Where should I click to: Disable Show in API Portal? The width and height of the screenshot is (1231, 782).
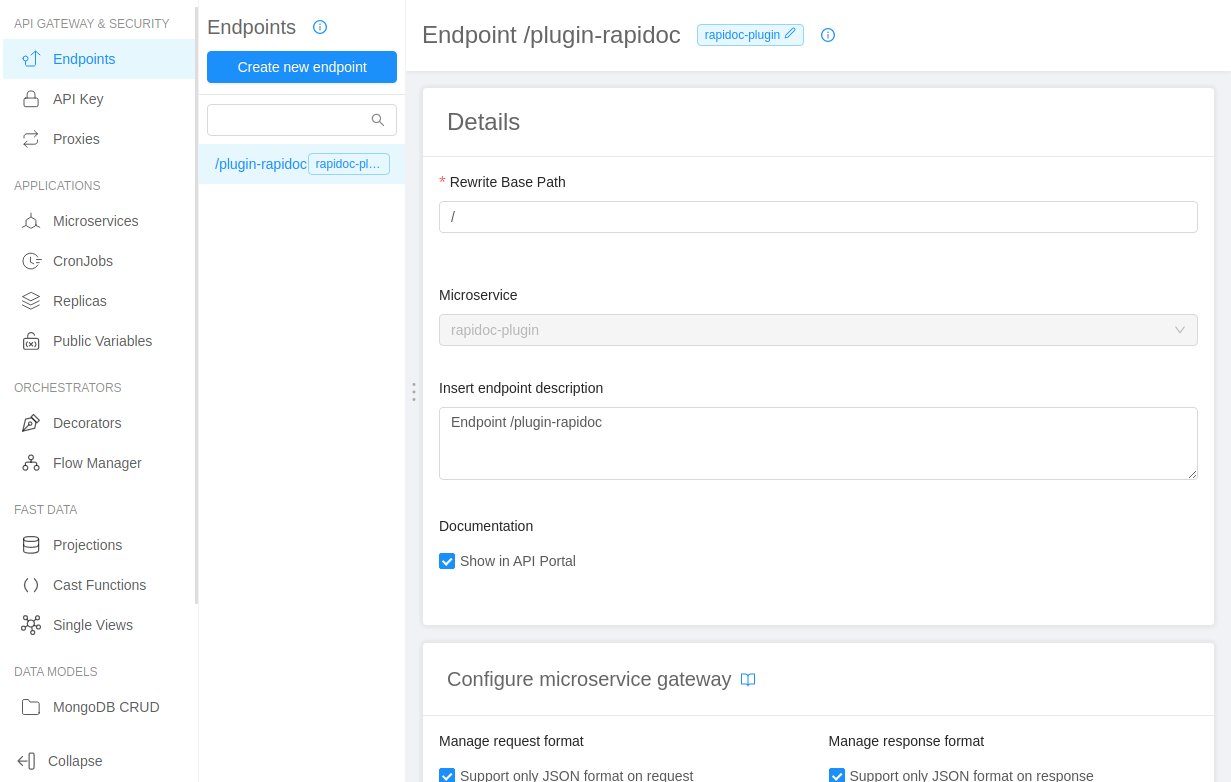446,561
